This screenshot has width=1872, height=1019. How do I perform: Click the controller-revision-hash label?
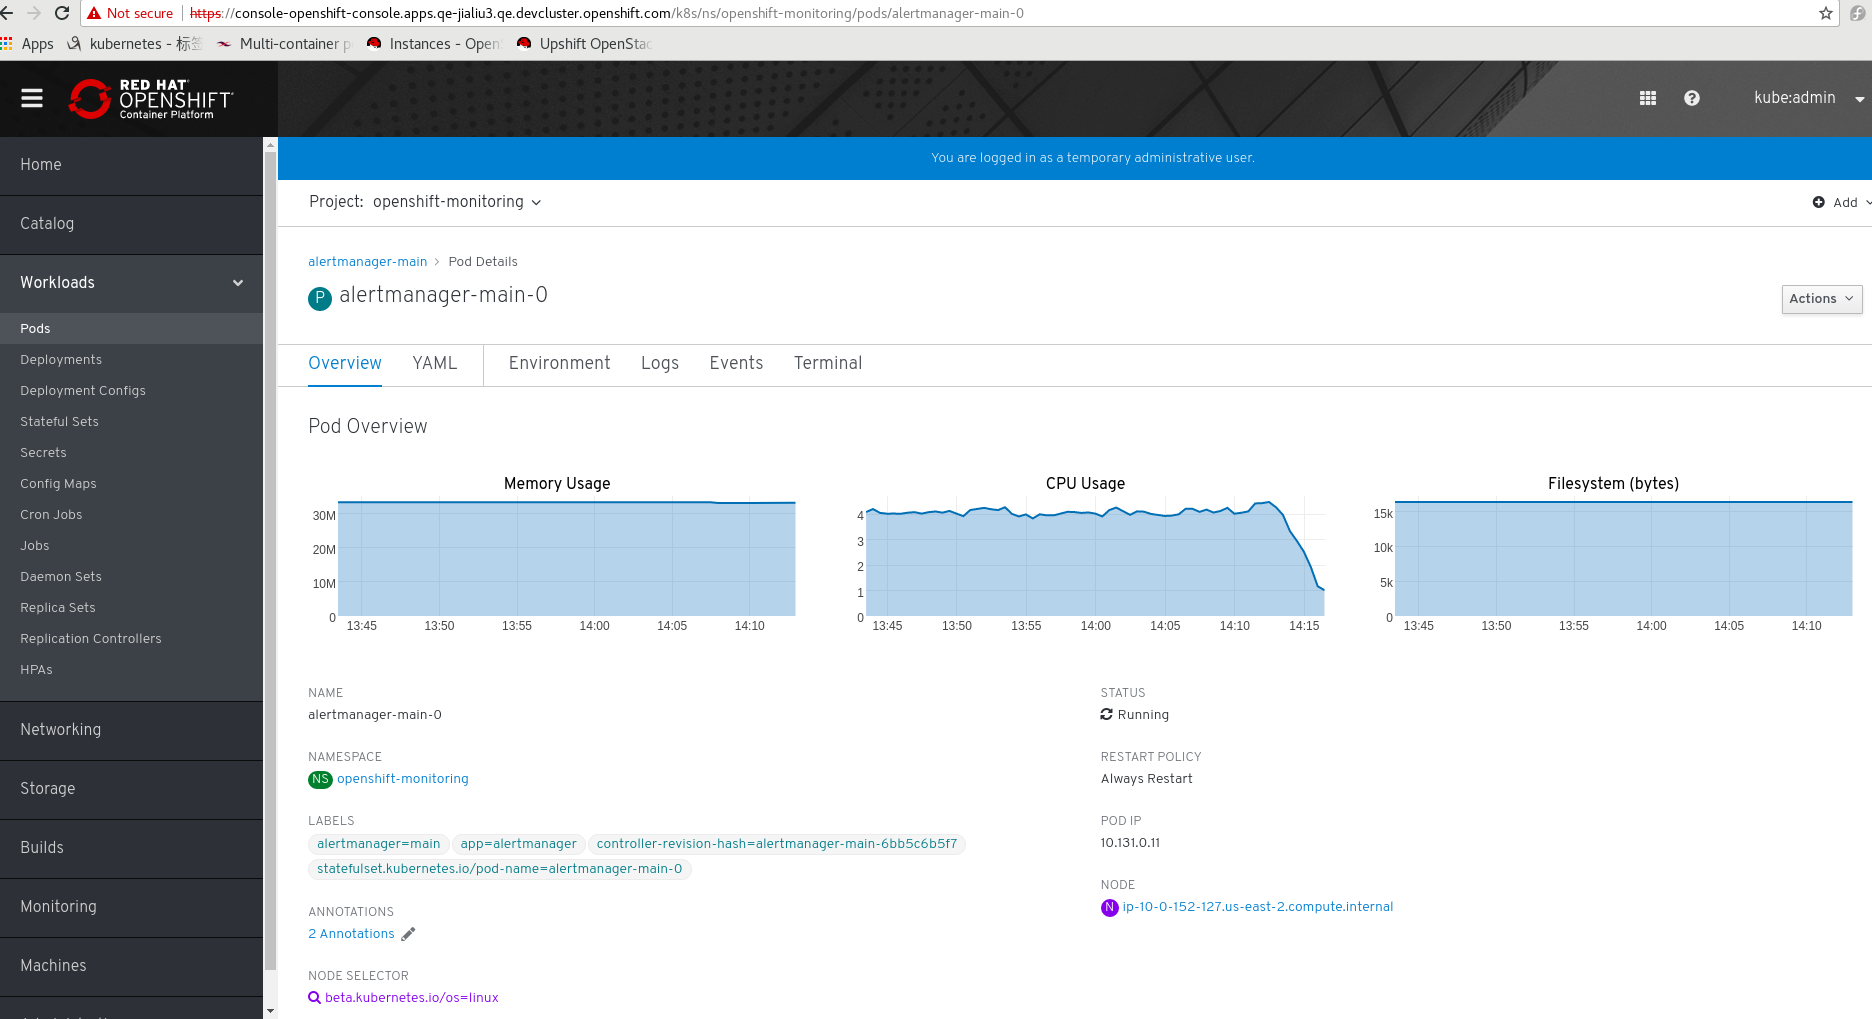coord(777,844)
